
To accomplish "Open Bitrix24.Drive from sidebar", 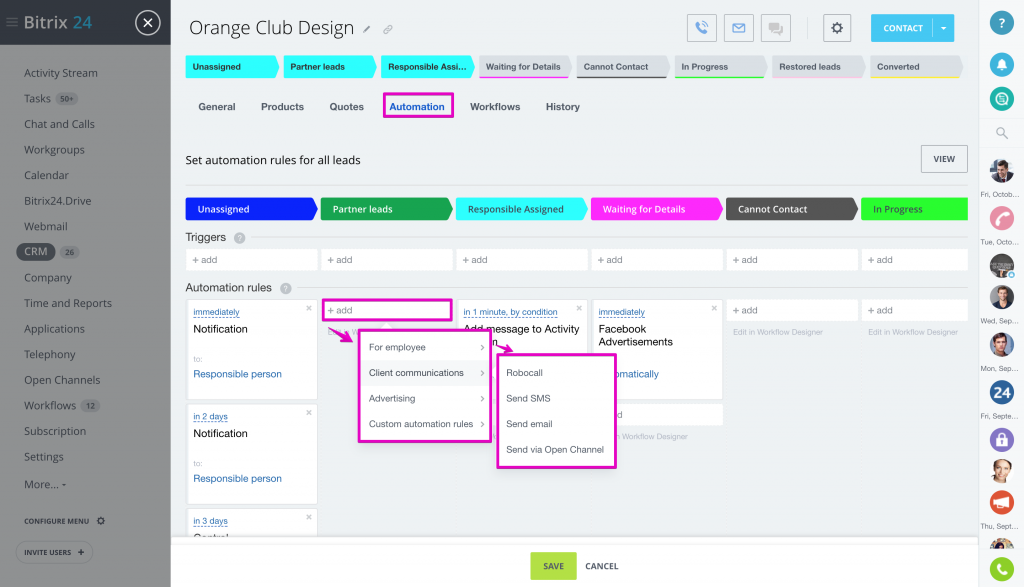I will [x=57, y=201].
